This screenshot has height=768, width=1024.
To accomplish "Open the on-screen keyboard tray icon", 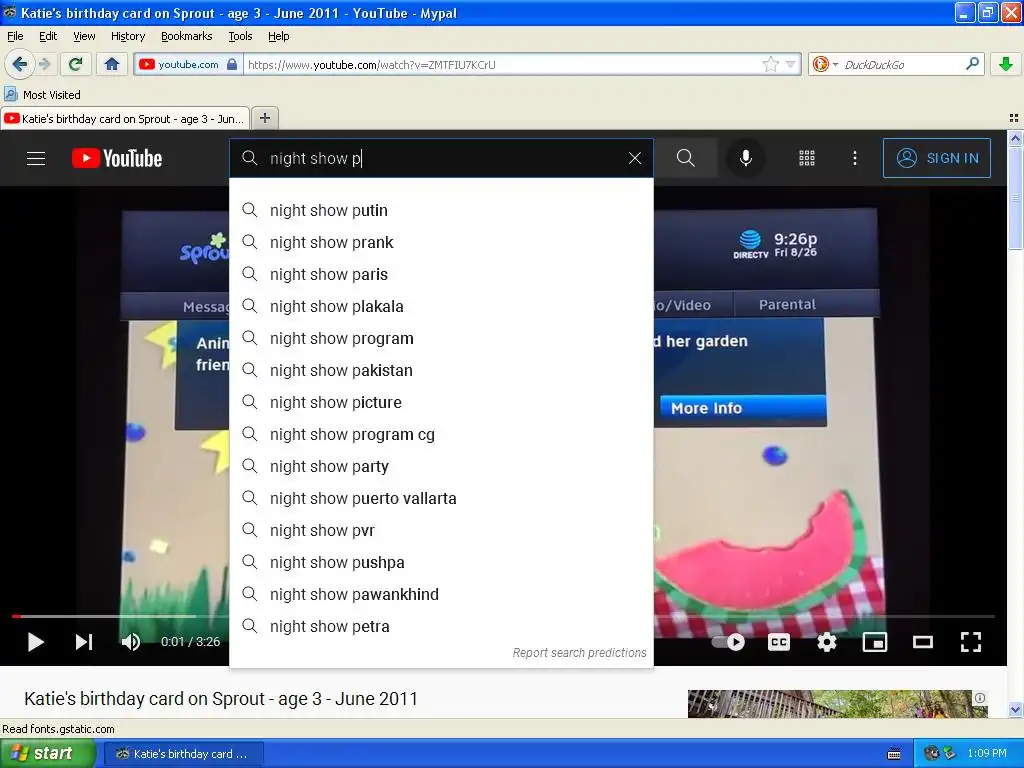I will pyautogui.click(x=894, y=754).
